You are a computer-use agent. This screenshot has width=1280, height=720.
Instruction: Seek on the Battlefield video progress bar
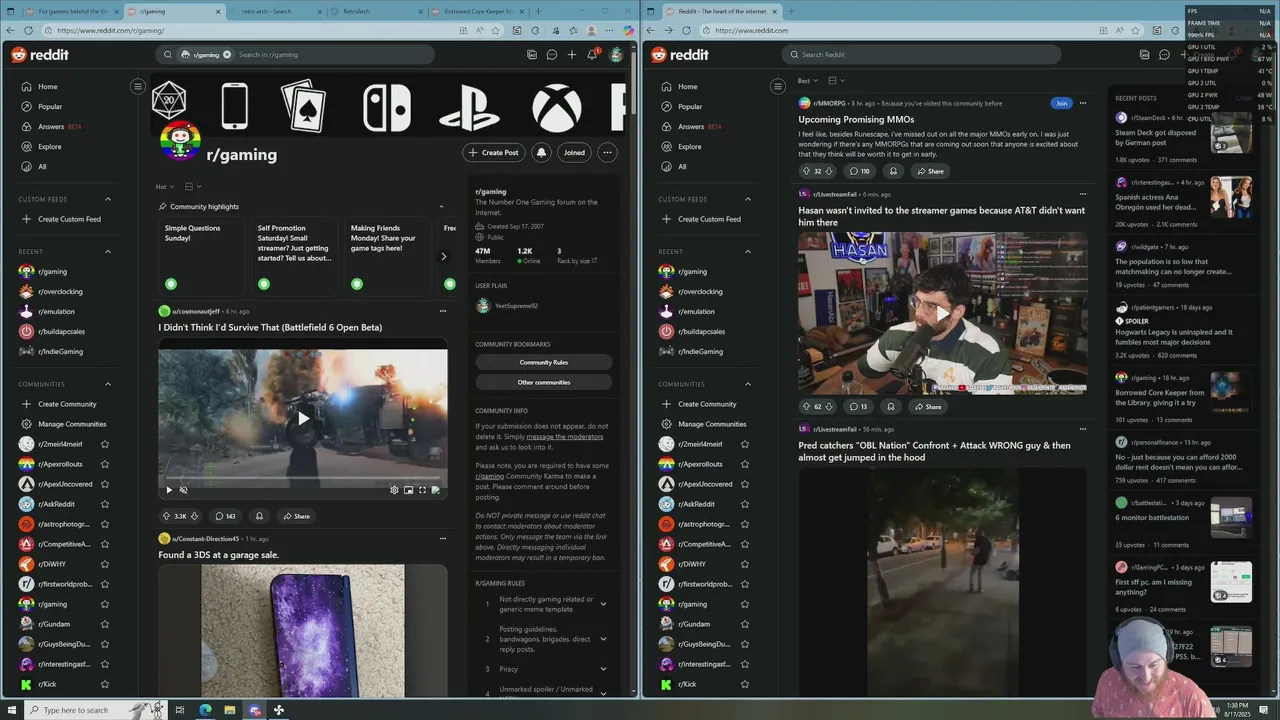(x=302, y=478)
